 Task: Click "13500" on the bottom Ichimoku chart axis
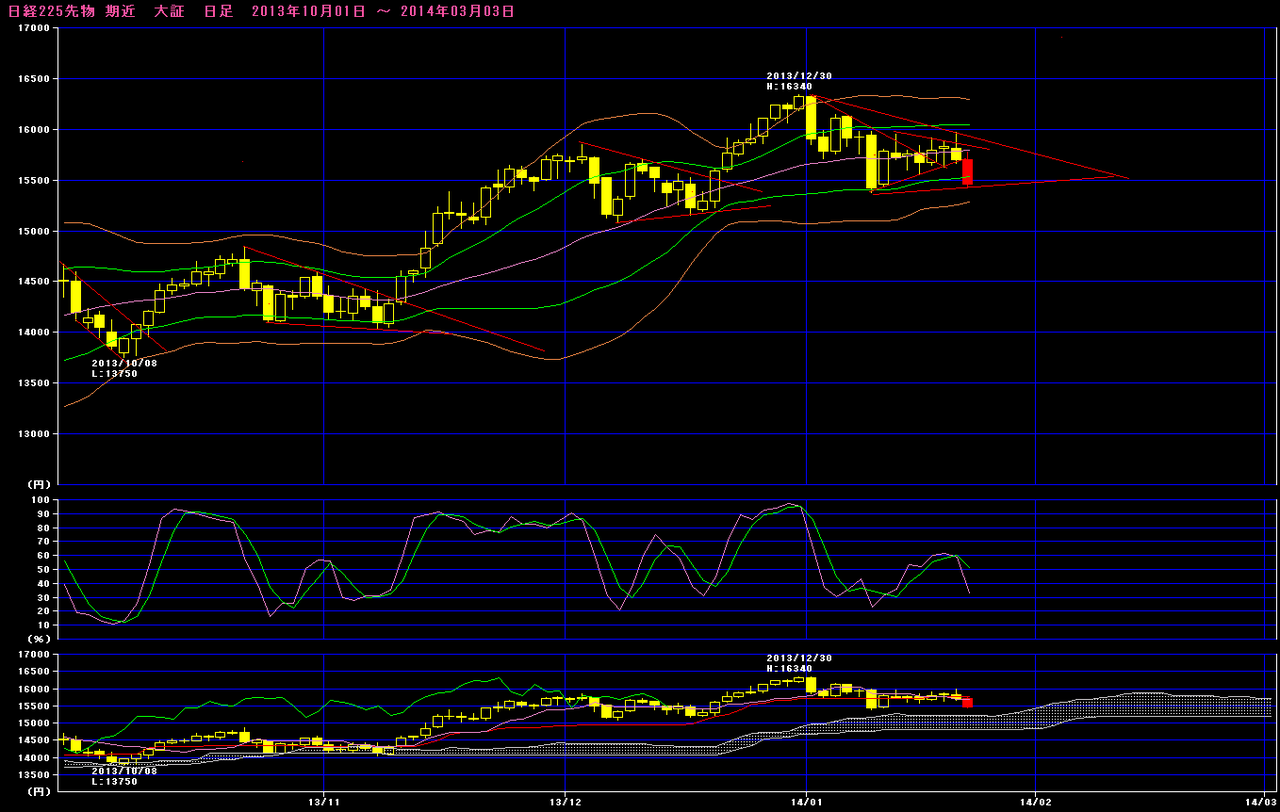point(34,775)
